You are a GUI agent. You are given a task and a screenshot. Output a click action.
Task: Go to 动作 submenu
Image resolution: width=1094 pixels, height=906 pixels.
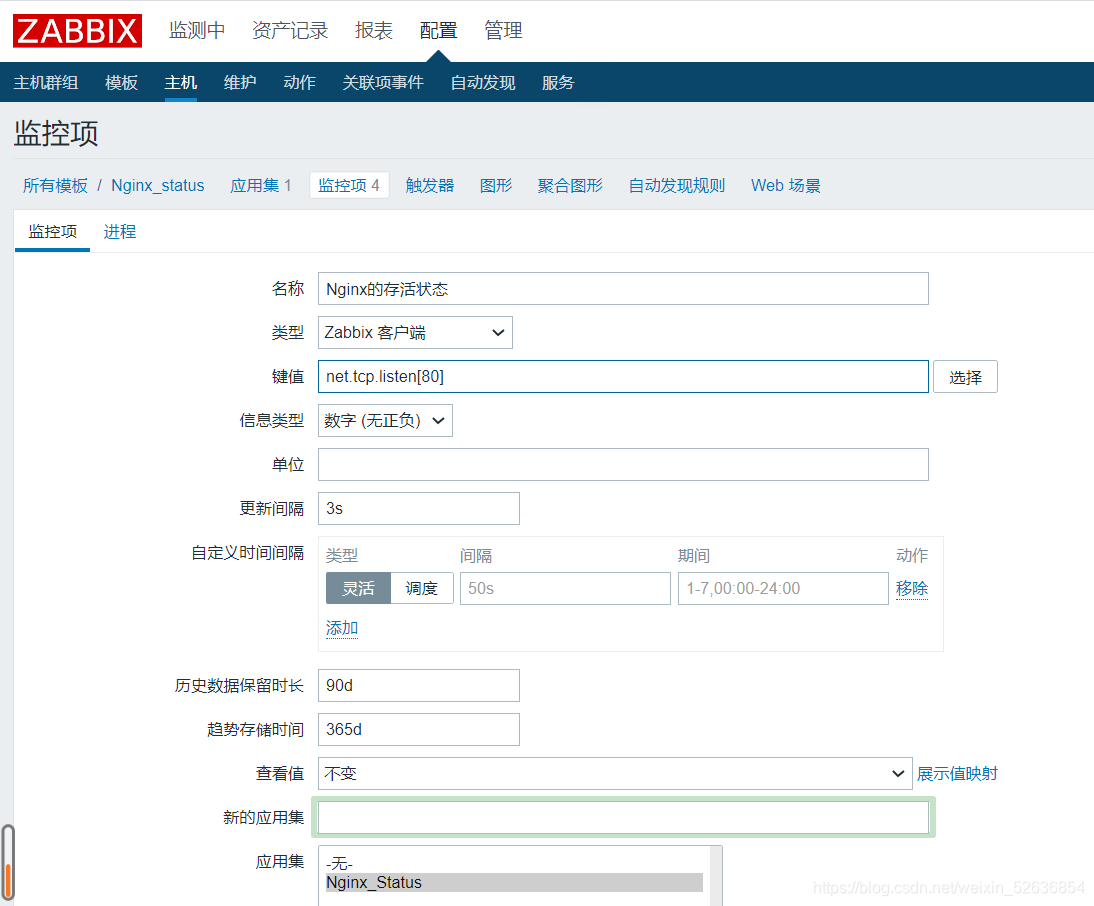pyautogui.click(x=299, y=82)
